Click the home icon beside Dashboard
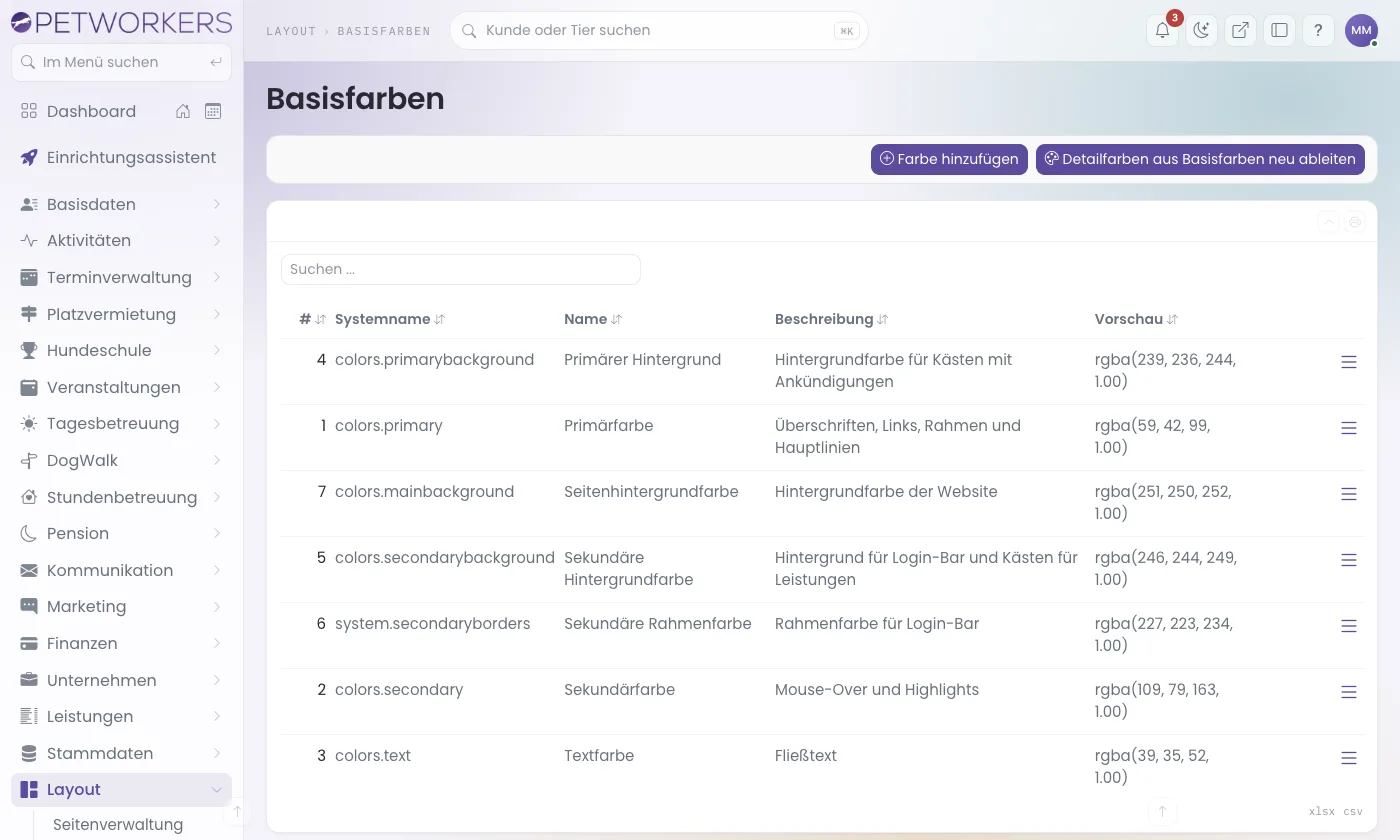Screen dimensions: 1400x840 (x=183, y=111)
